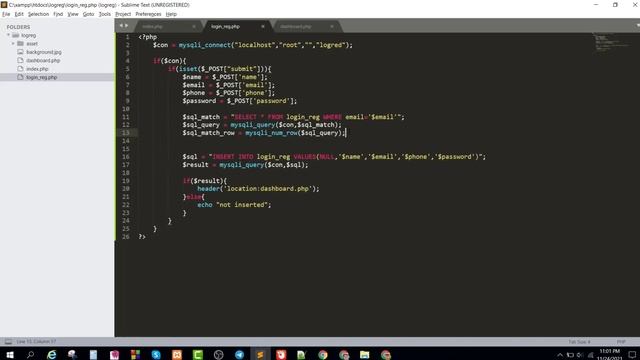Screen dimensions: 640x360
Task: Open the OBS Studio taskbar icon
Action: [218, 355]
